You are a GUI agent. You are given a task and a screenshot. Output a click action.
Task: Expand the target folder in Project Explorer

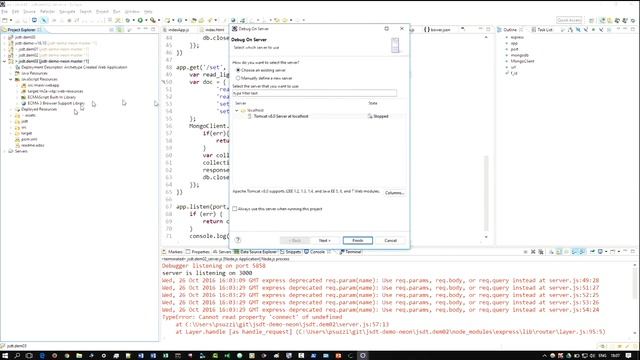(11, 133)
